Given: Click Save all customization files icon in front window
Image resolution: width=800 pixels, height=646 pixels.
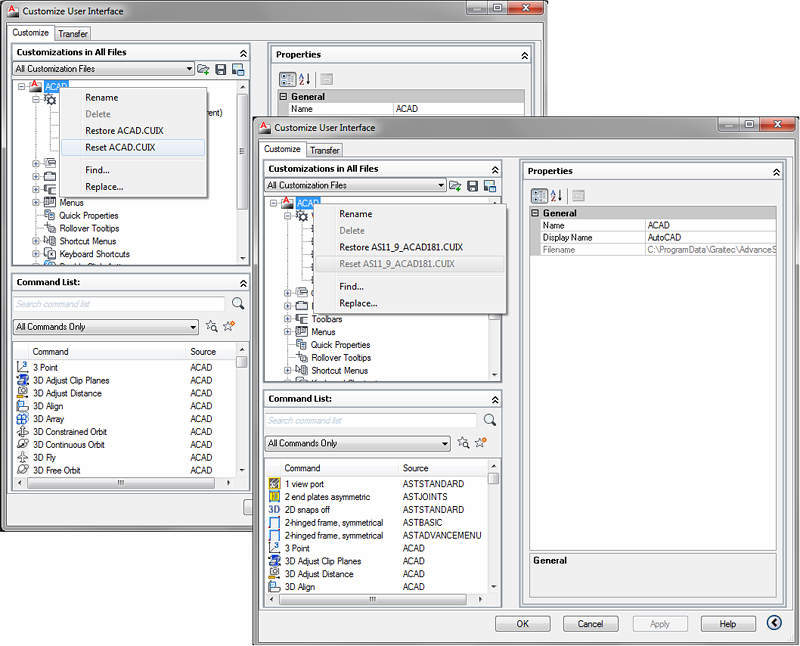Looking at the screenshot, I should [473, 186].
